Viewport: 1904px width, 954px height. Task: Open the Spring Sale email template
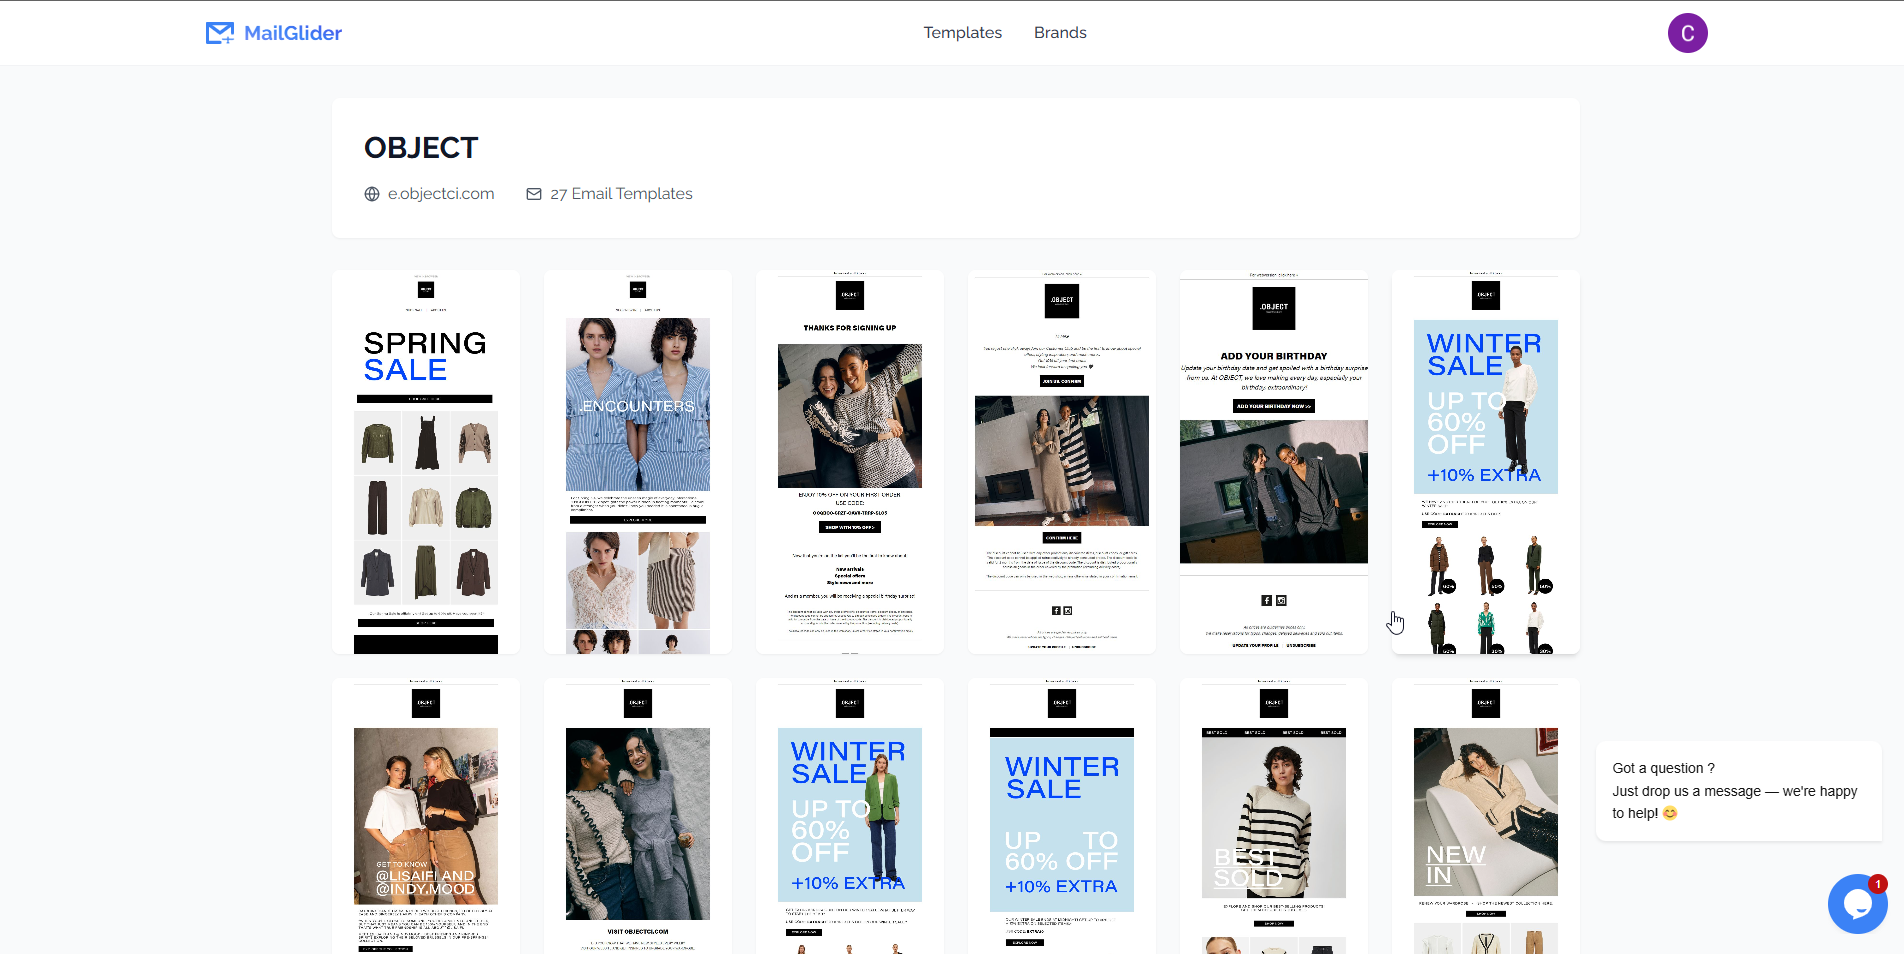pos(426,462)
